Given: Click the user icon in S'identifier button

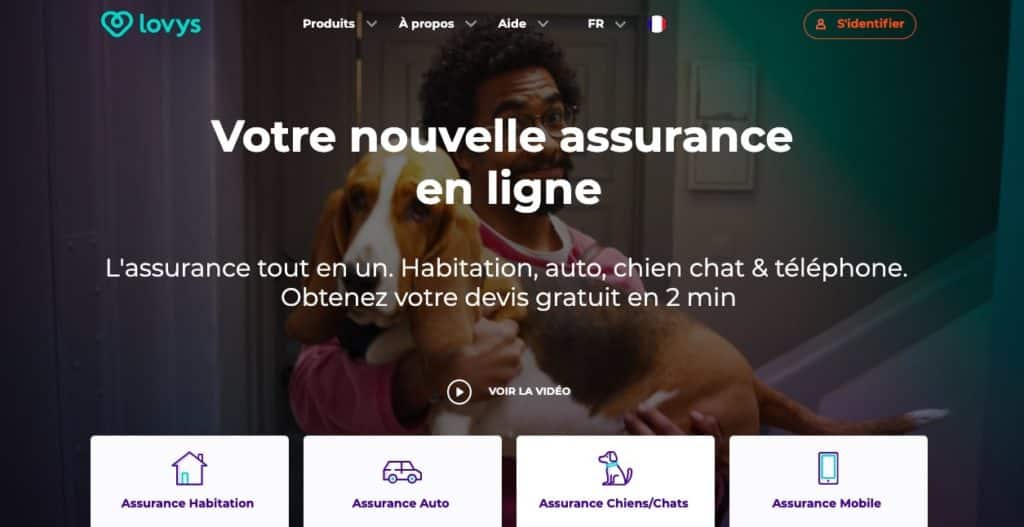Looking at the screenshot, I should click(x=821, y=24).
